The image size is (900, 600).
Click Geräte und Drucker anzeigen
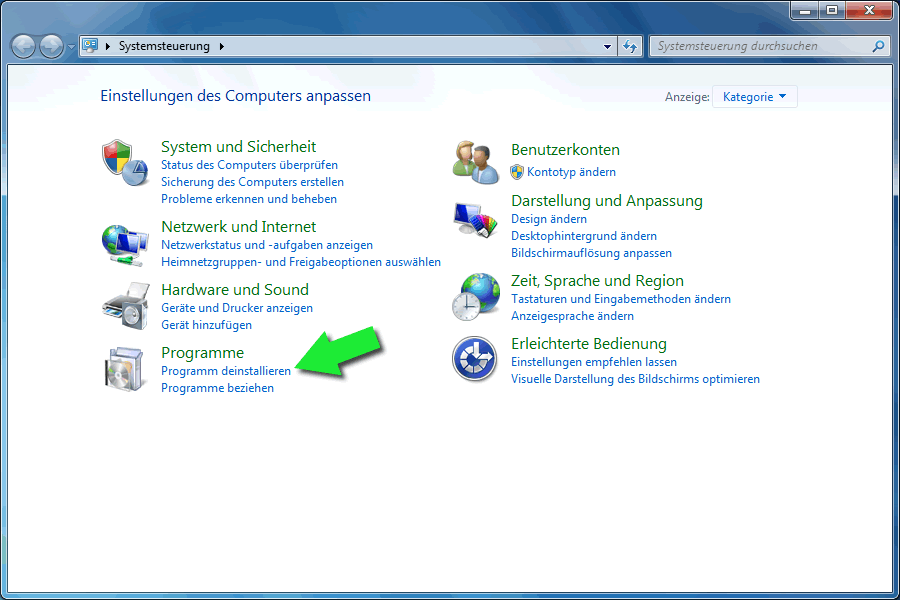point(236,308)
